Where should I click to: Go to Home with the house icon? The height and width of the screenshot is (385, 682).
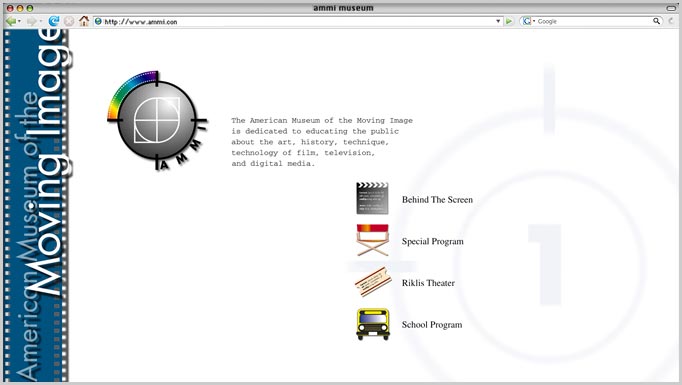click(x=84, y=20)
